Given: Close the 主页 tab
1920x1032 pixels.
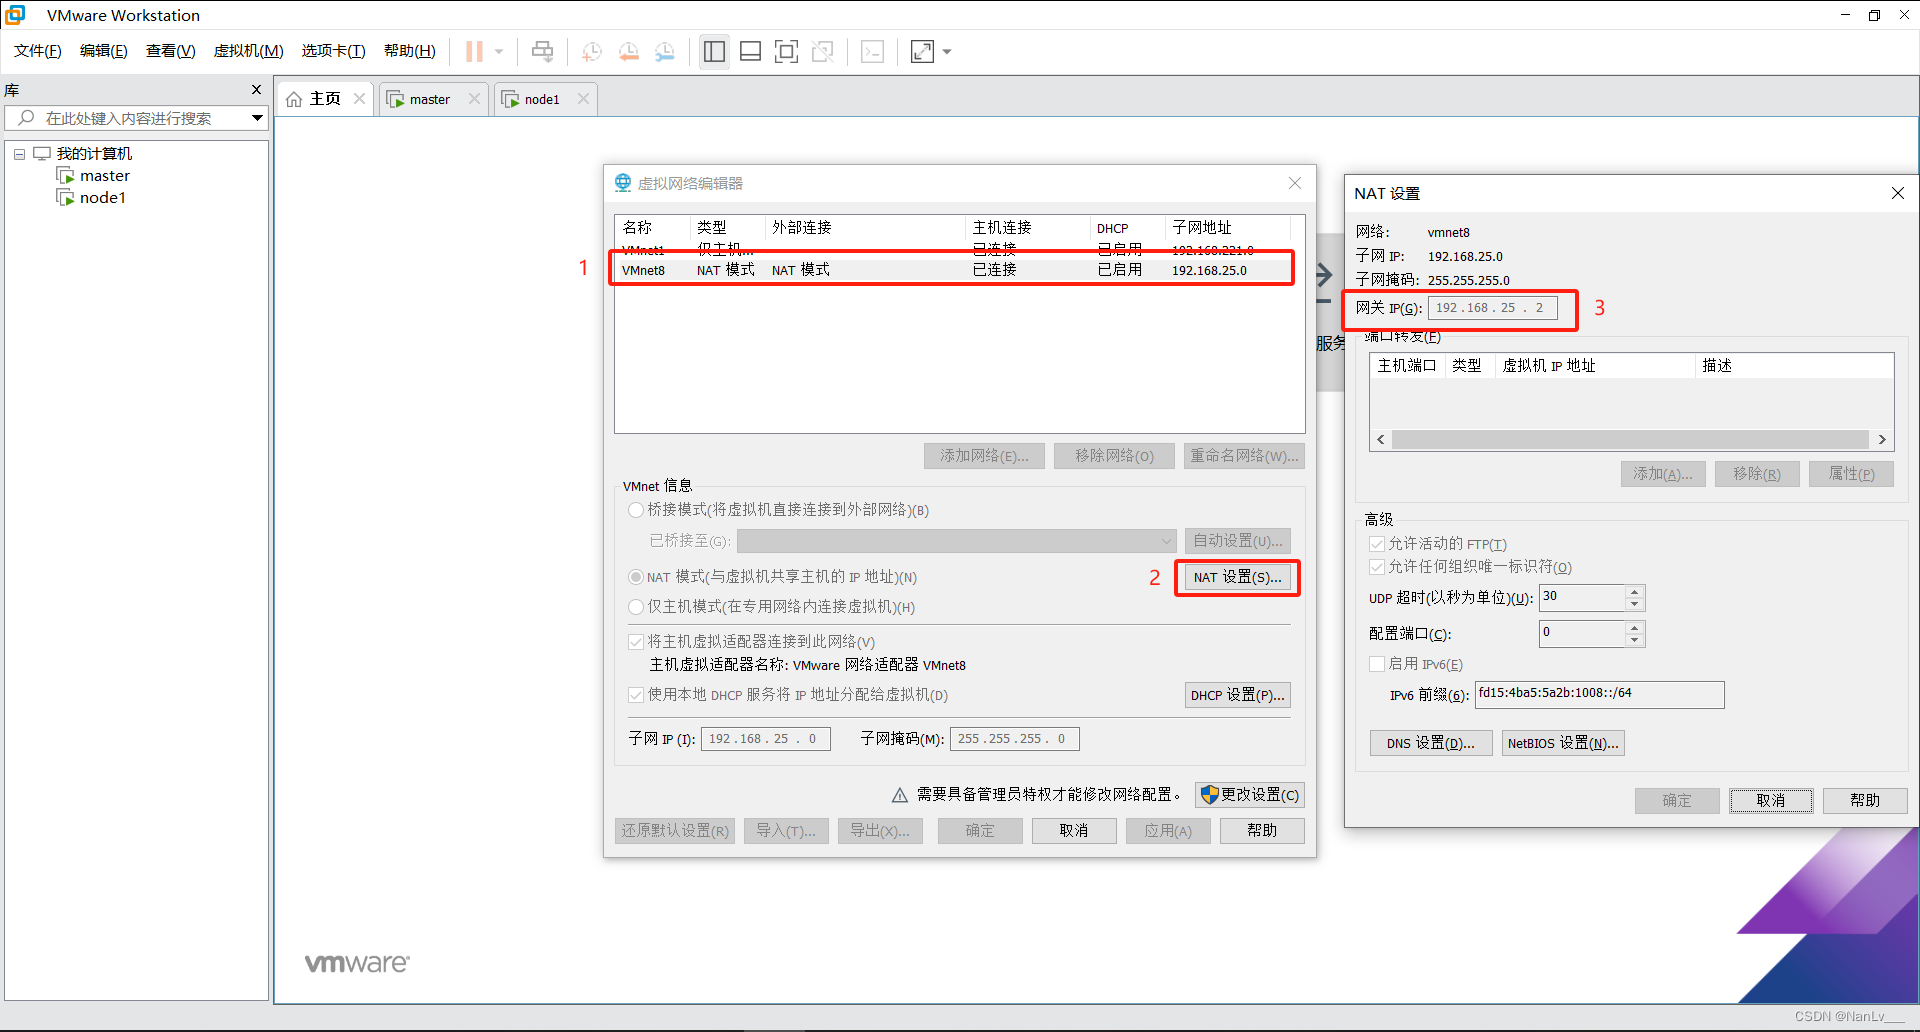Looking at the screenshot, I should pos(359,98).
